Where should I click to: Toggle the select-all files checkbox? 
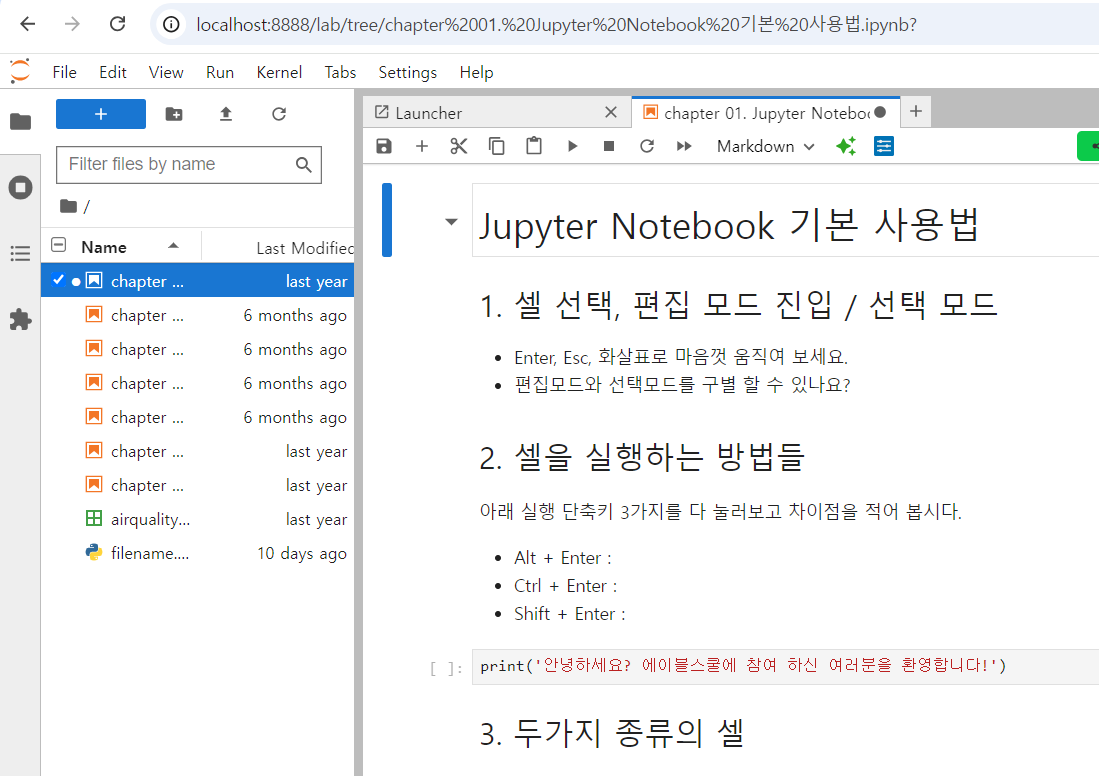pyautogui.click(x=59, y=245)
